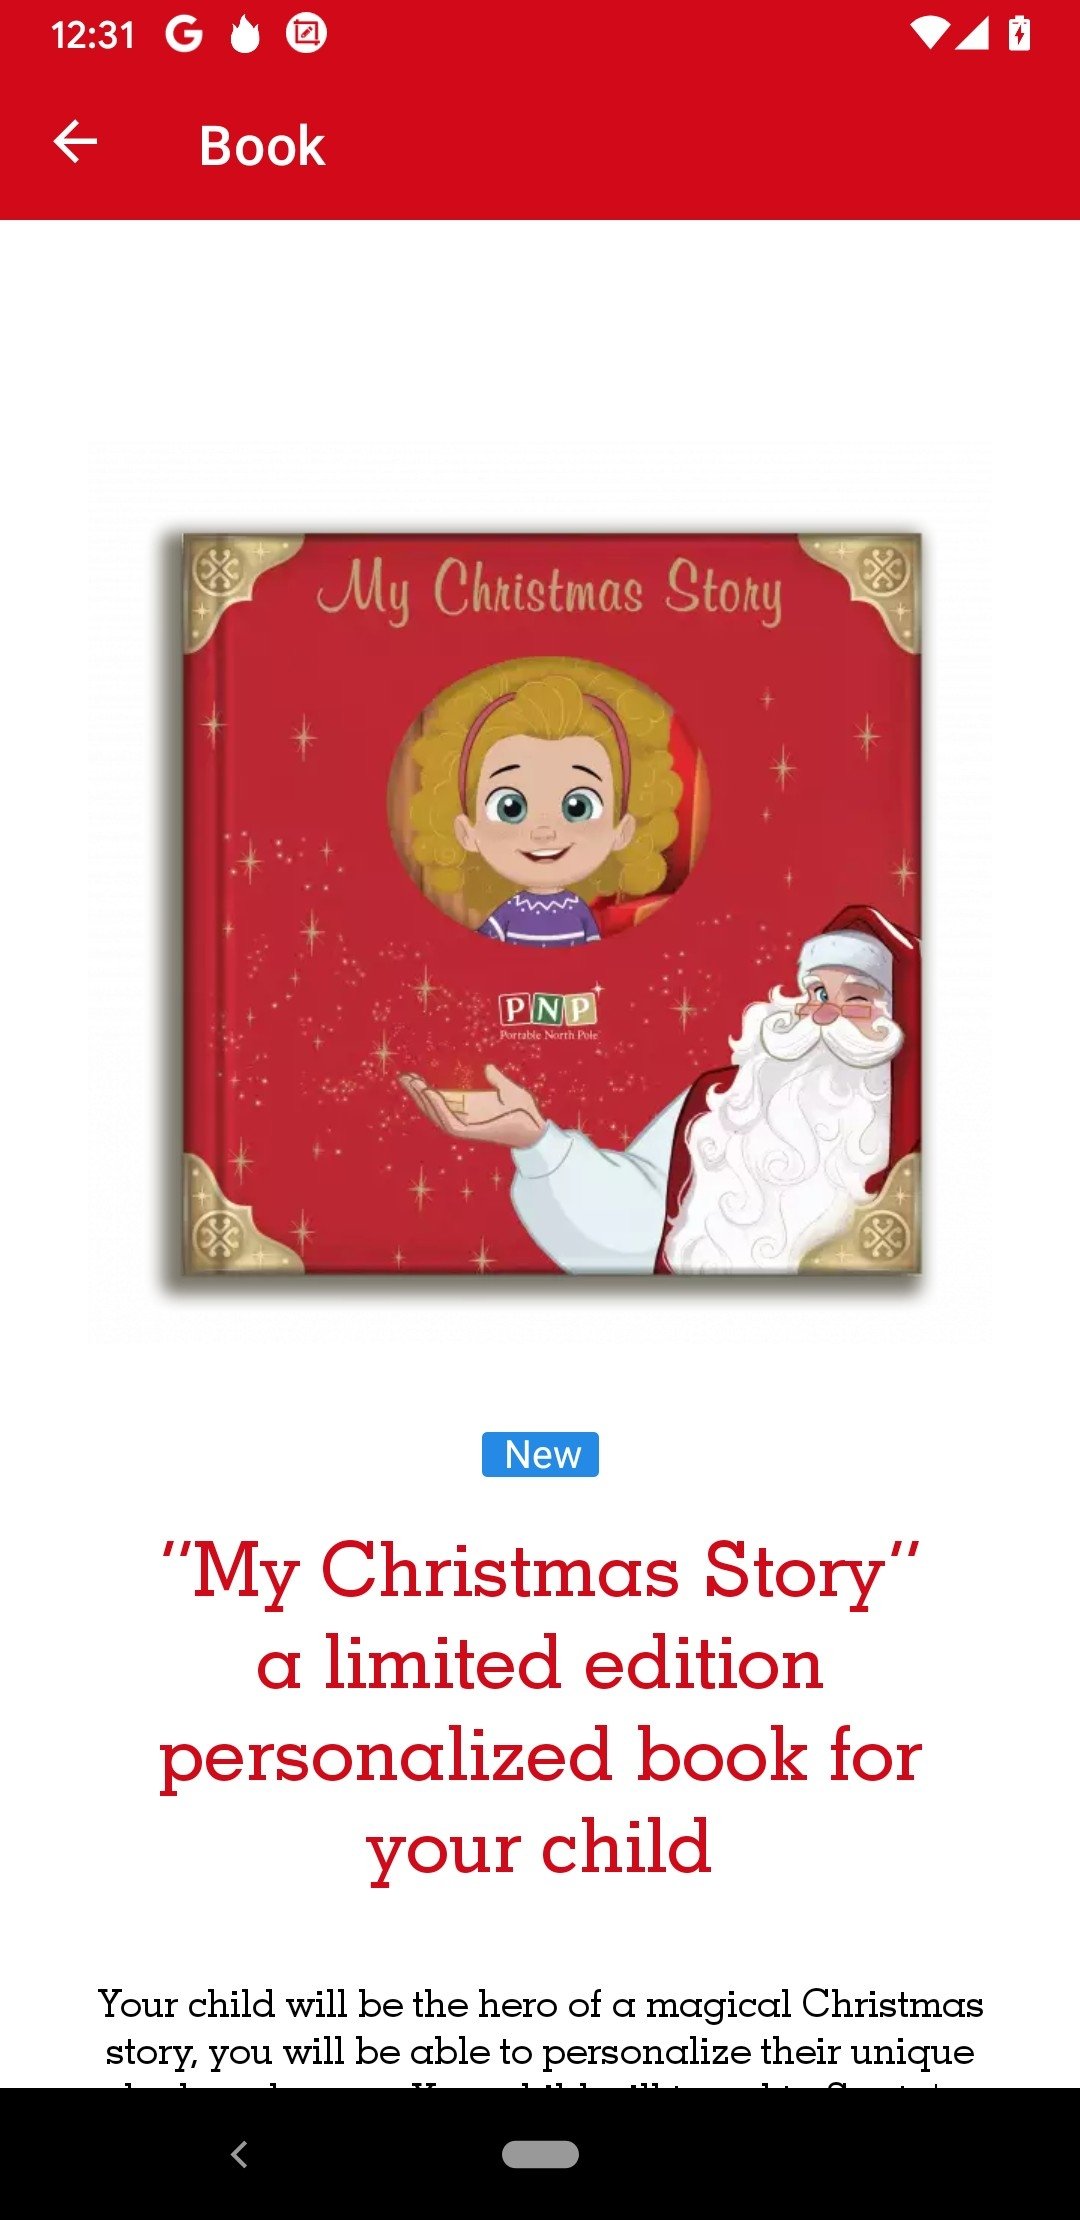Viewport: 1080px width, 2220px height.
Task: Tap the battery charging icon
Action: pos(1019,34)
